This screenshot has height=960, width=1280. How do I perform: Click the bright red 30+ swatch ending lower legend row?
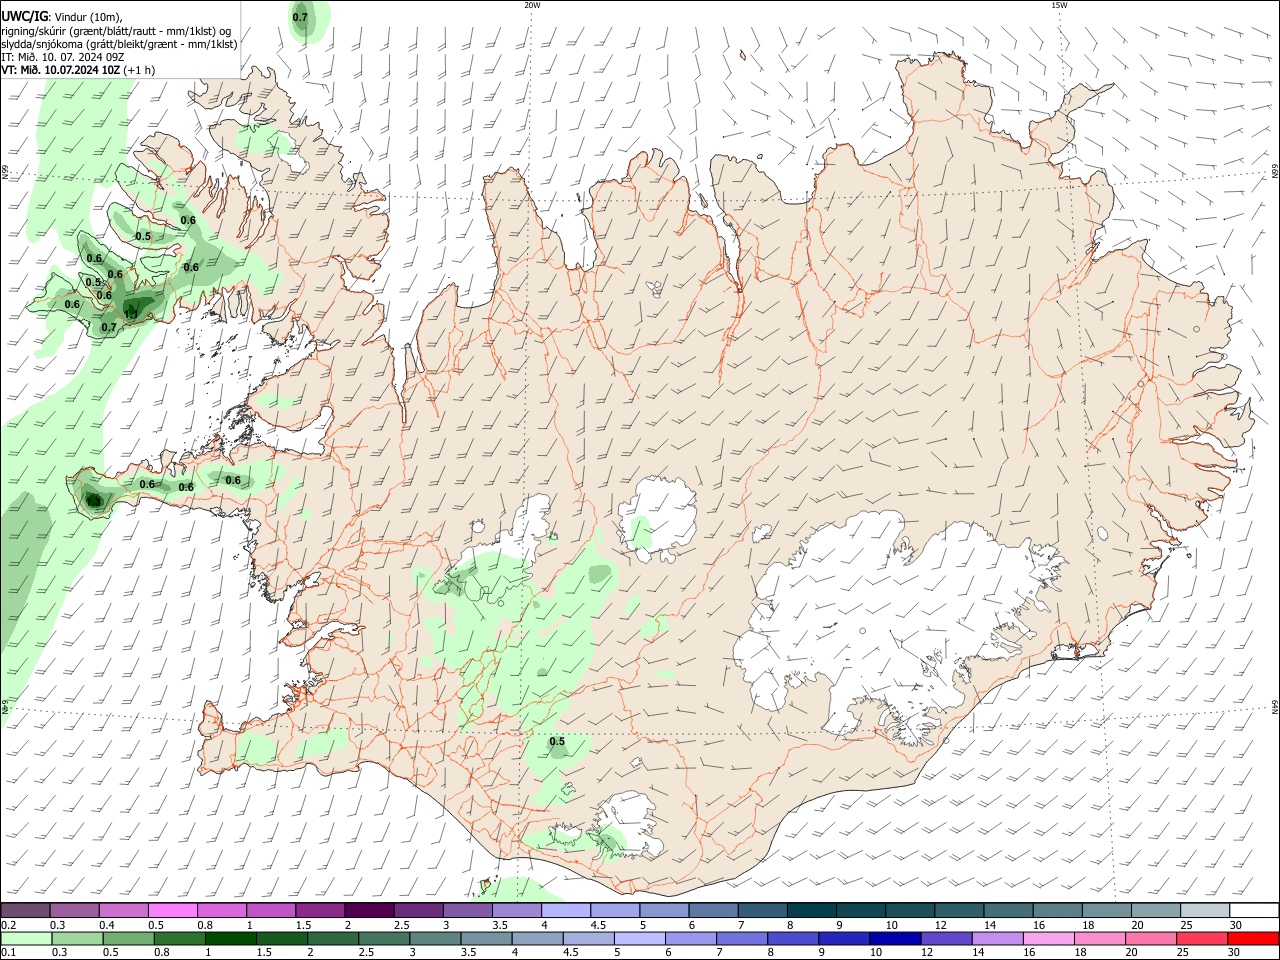(x=1253, y=938)
